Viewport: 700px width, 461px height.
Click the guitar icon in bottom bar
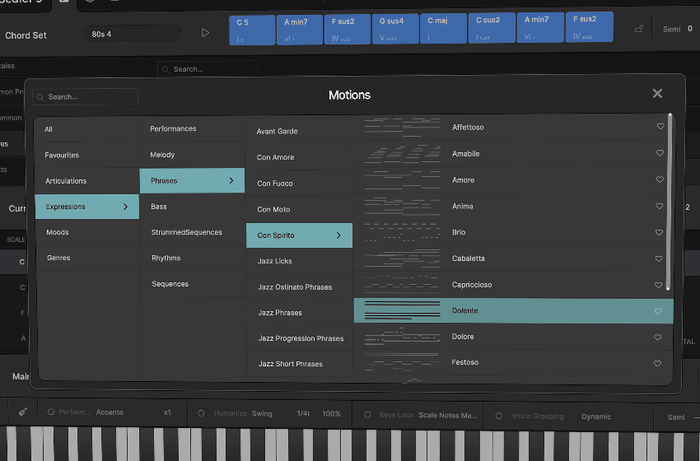coord(22,412)
